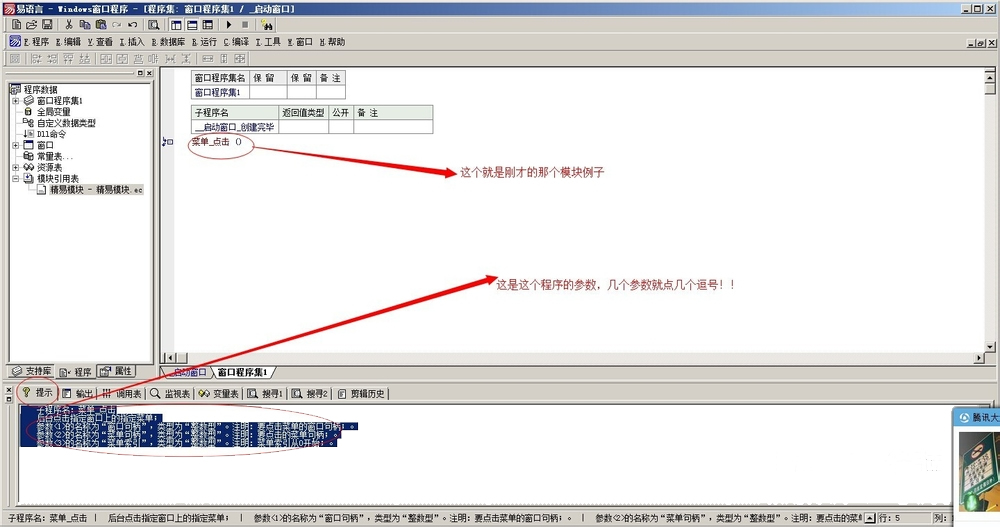Viewport: 1000px width, 527px height.
Task: Expand the 窗口程序集1 tree node
Action: (16, 101)
